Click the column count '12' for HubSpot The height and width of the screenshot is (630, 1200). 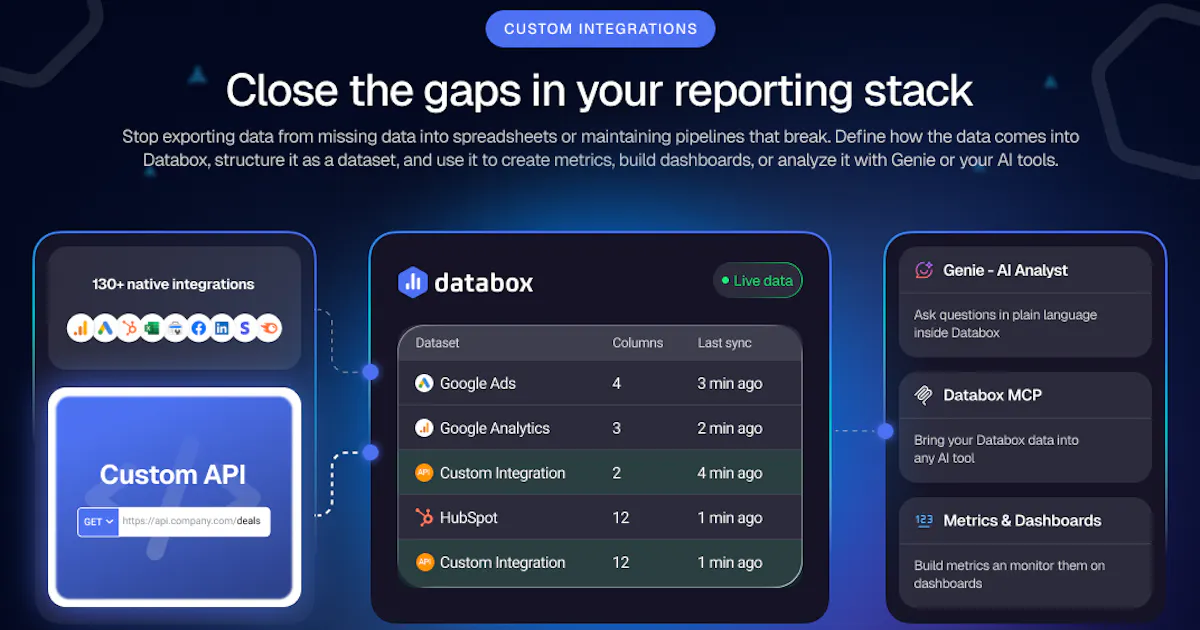(621, 518)
